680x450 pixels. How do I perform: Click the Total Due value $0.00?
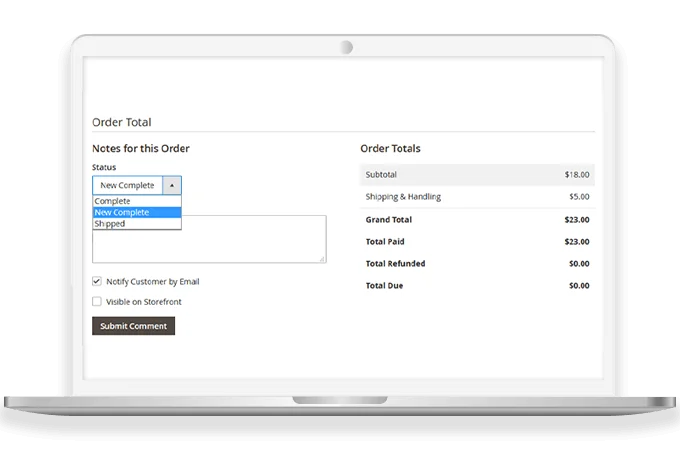[x=579, y=286]
